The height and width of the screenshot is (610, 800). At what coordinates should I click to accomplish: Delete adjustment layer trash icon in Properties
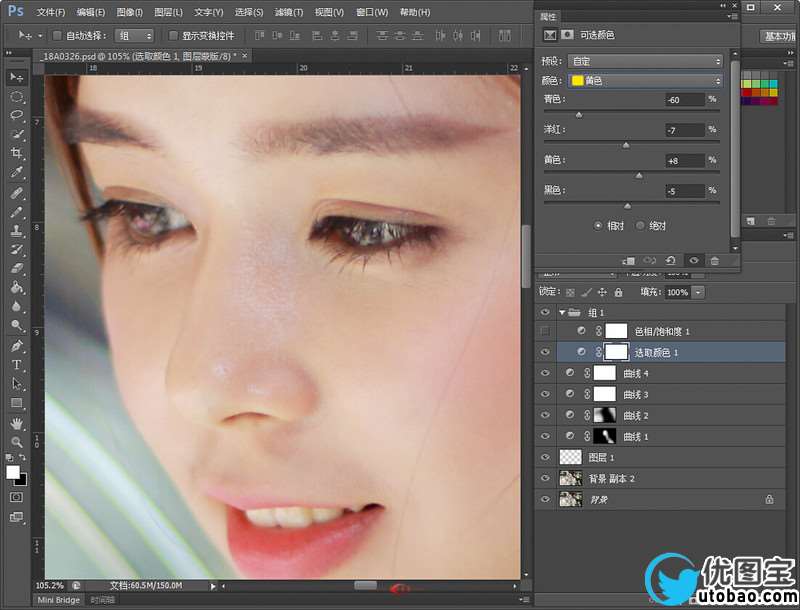point(715,261)
